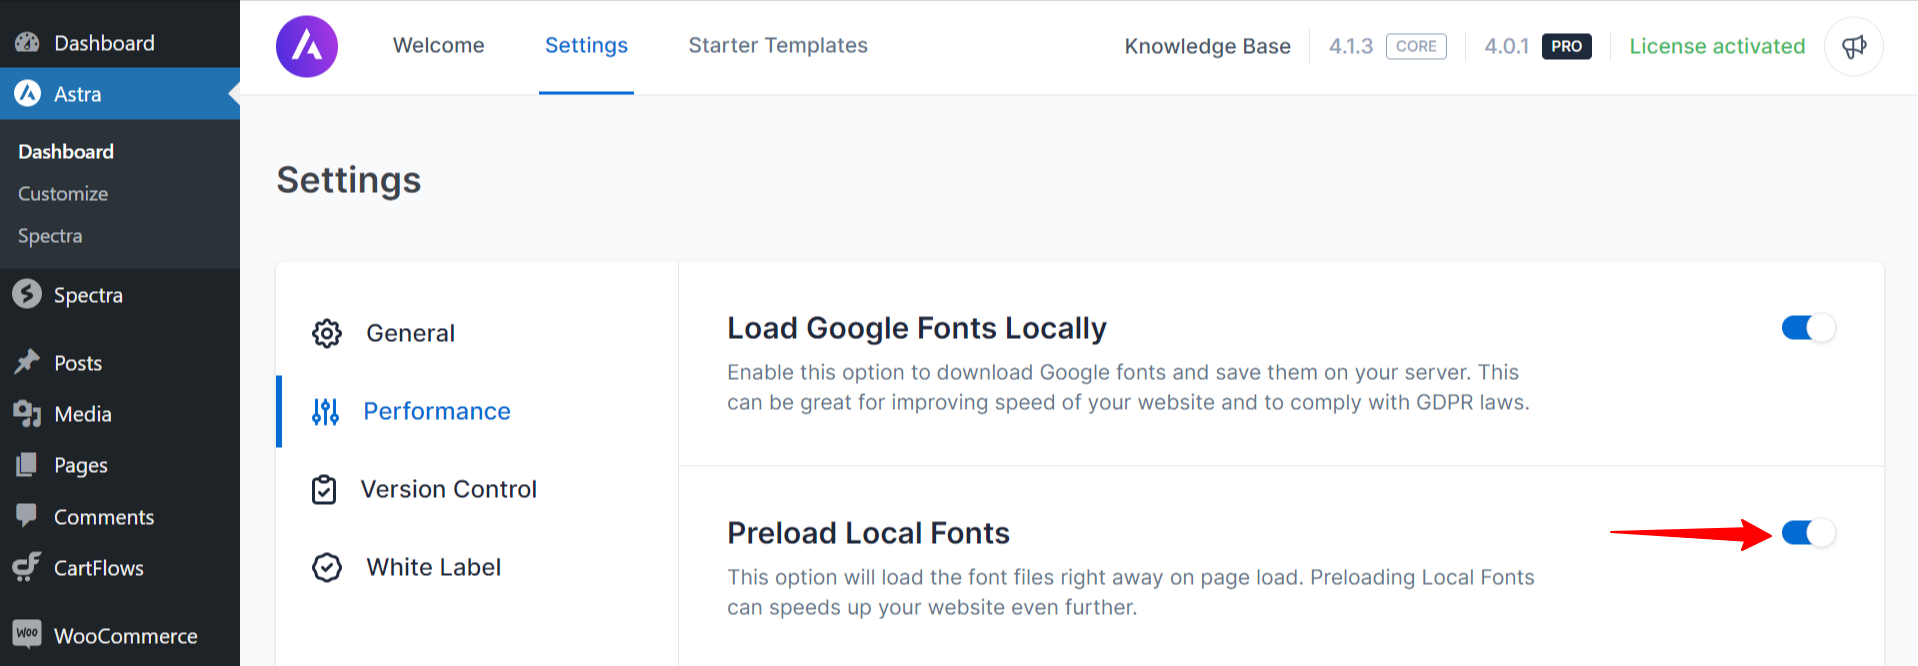Open Comments in the admin sidebar
The height and width of the screenshot is (666, 1918).
104,517
